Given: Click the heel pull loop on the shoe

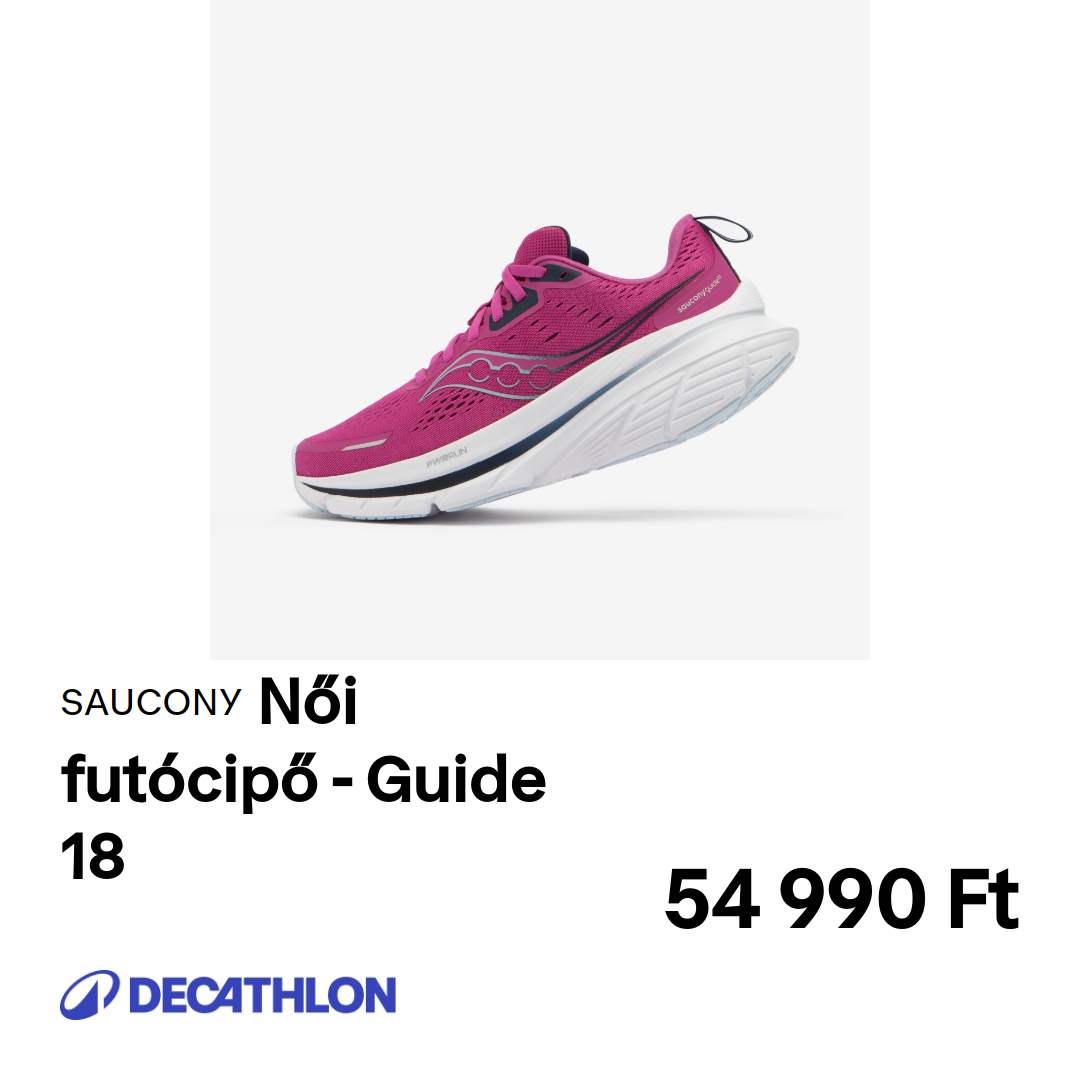Looking at the screenshot, I should pos(725,229).
